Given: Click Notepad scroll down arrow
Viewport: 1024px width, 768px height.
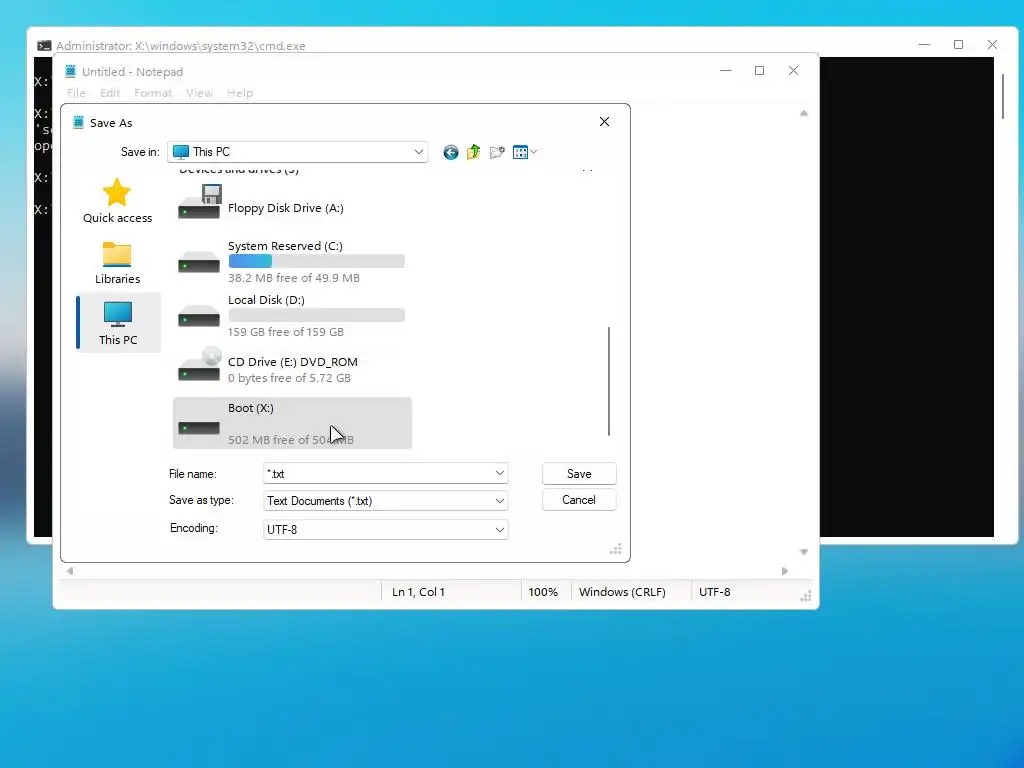Looking at the screenshot, I should [x=804, y=552].
